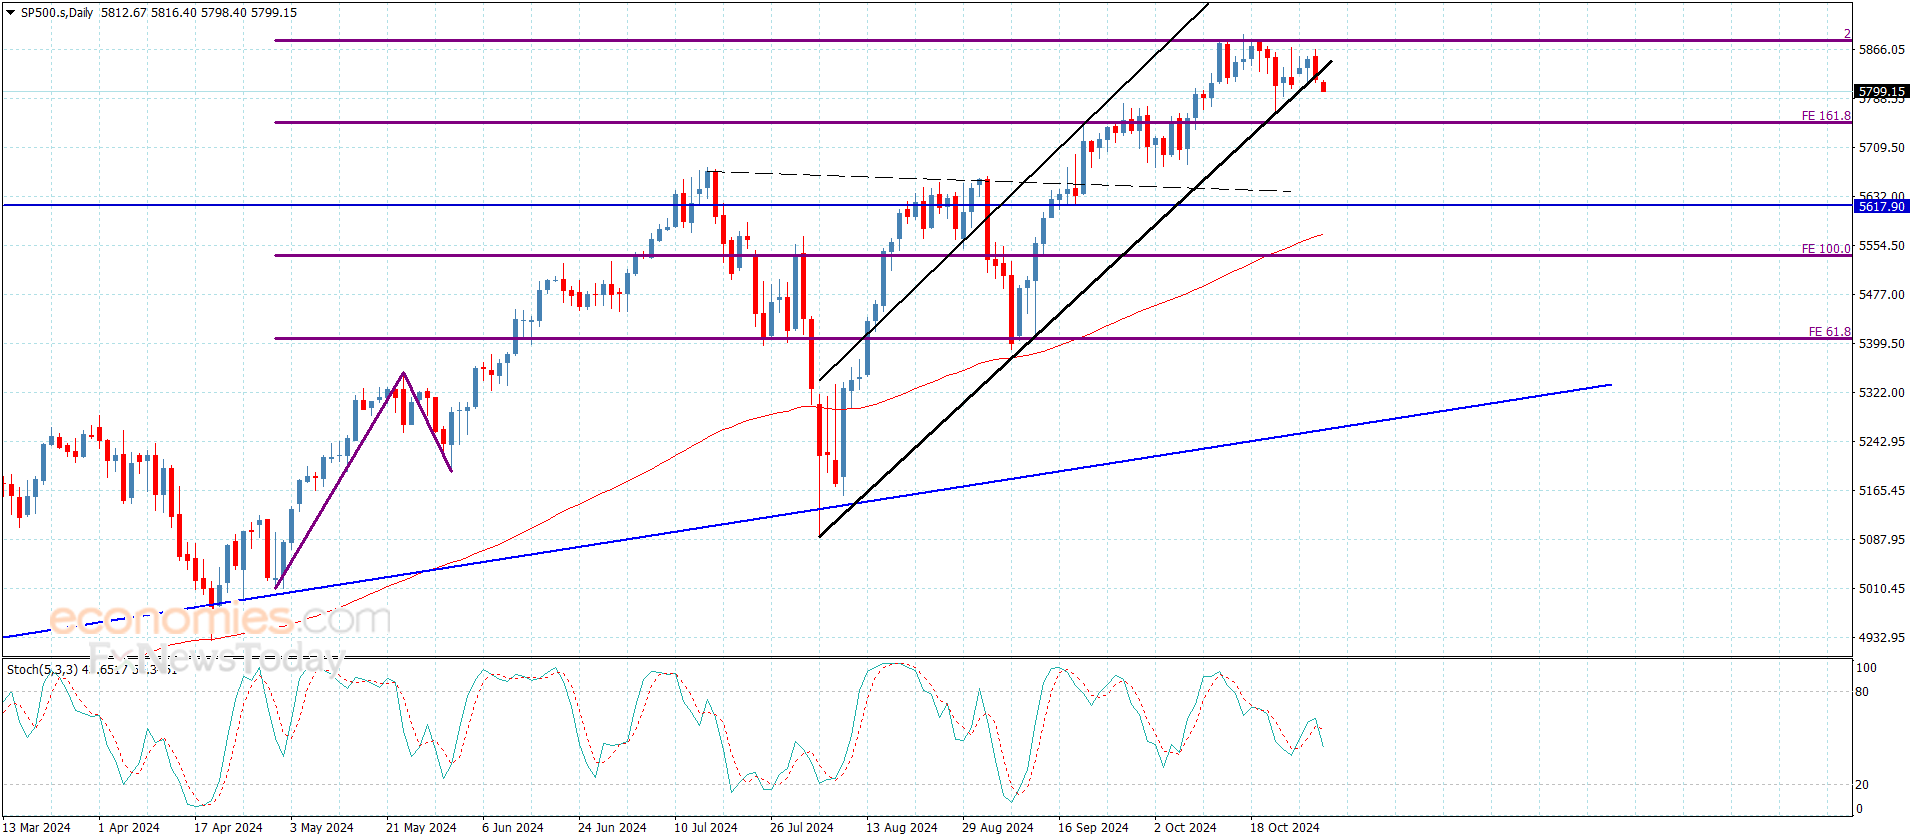The width and height of the screenshot is (1916, 840).
Task: Click the triangle arrow beside SP500.s,Daily title
Action: click(x=11, y=13)
